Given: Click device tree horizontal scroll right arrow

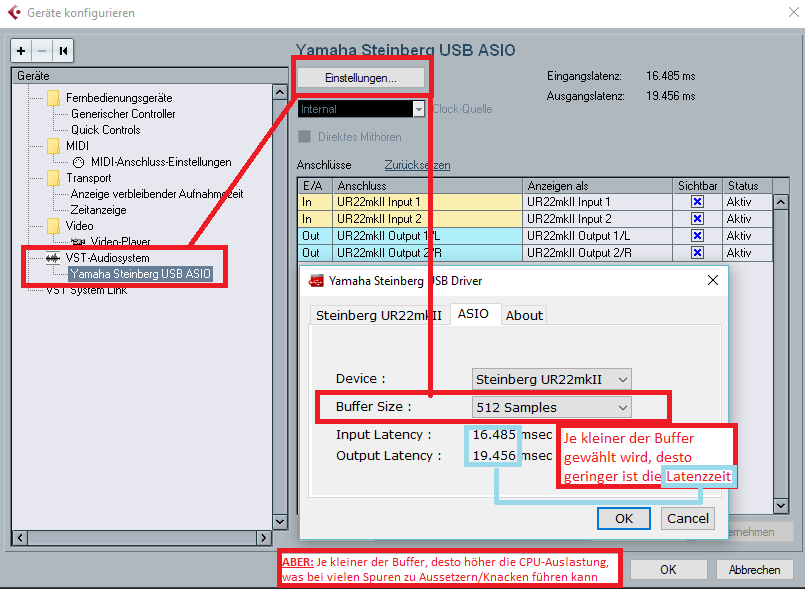Looking at the screenshot, I should [x=264, y=538].
